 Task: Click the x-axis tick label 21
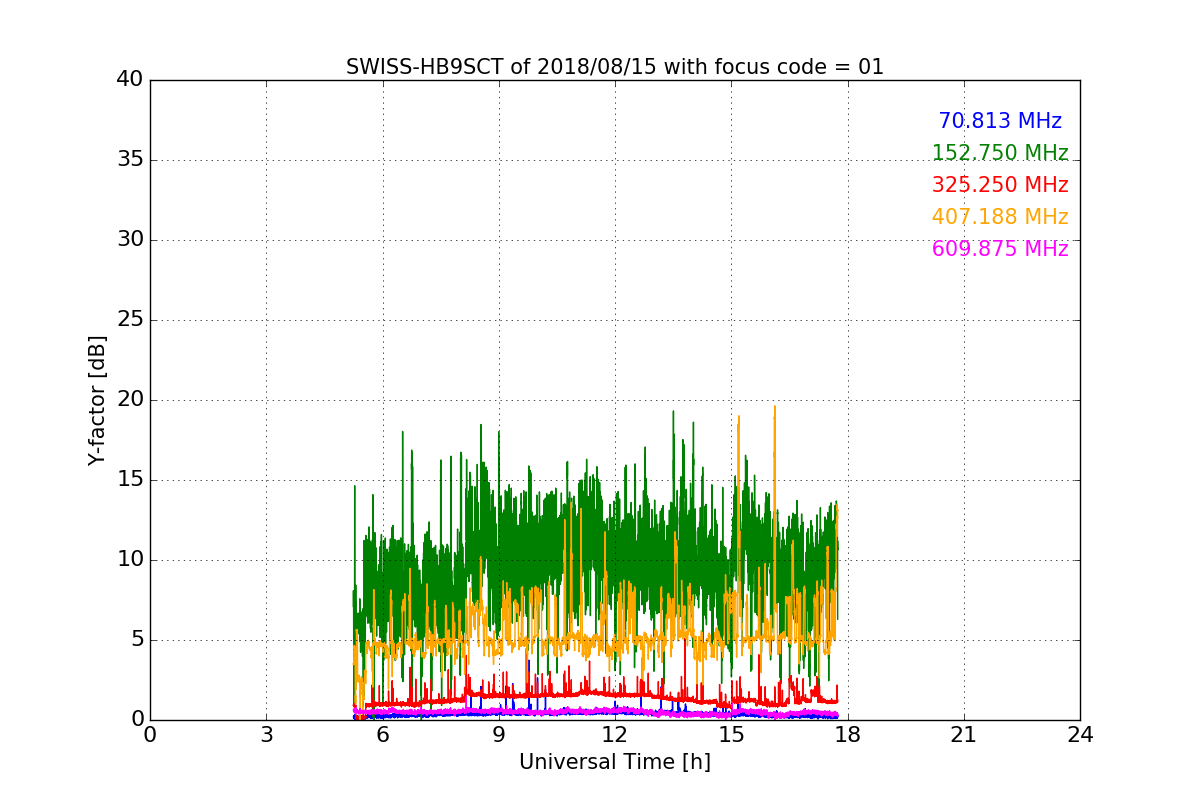point(964,735)
